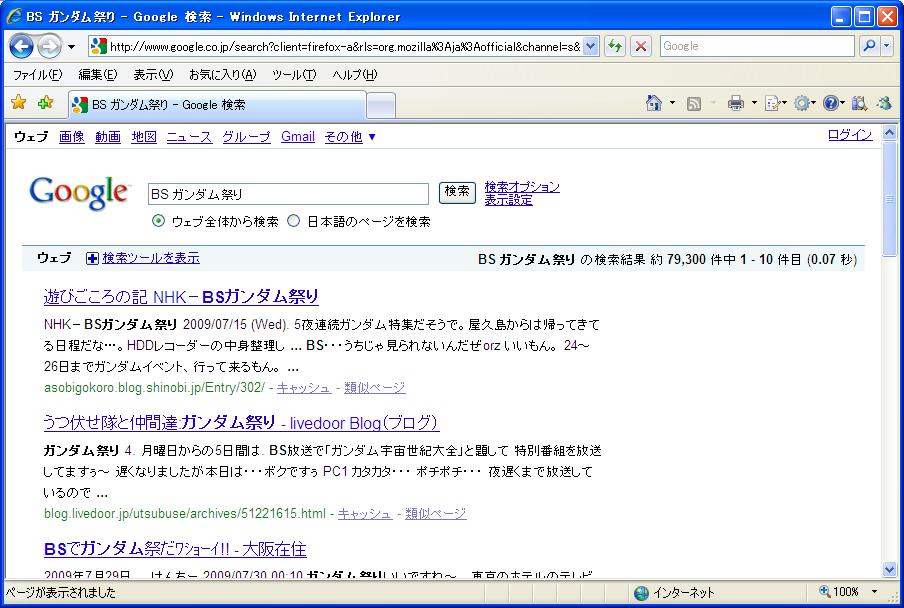Image resolution: width=904 pixels, height=608 pixels.
Task: Open the 動画 link in Google nav
Action: click(x=108, y=137)
